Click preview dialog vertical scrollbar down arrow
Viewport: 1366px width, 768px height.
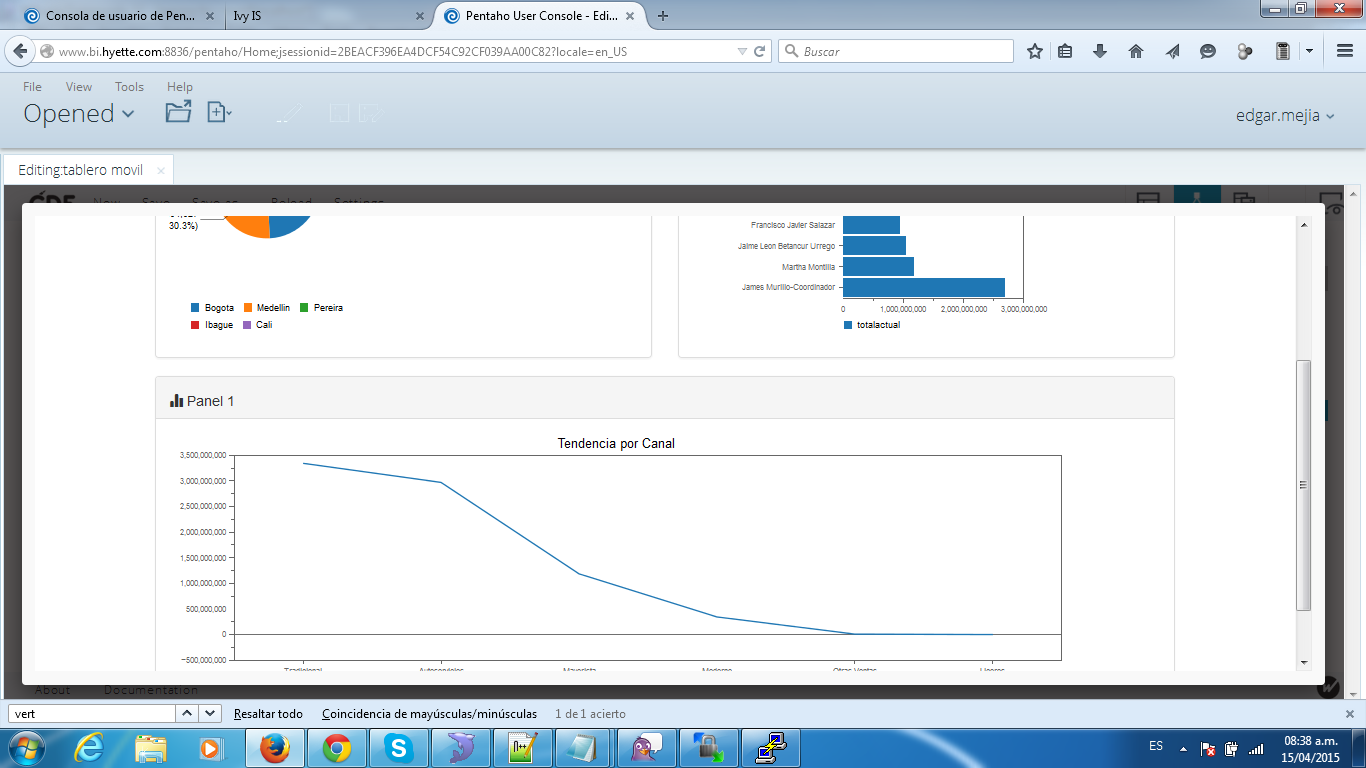pos(1303,663)
